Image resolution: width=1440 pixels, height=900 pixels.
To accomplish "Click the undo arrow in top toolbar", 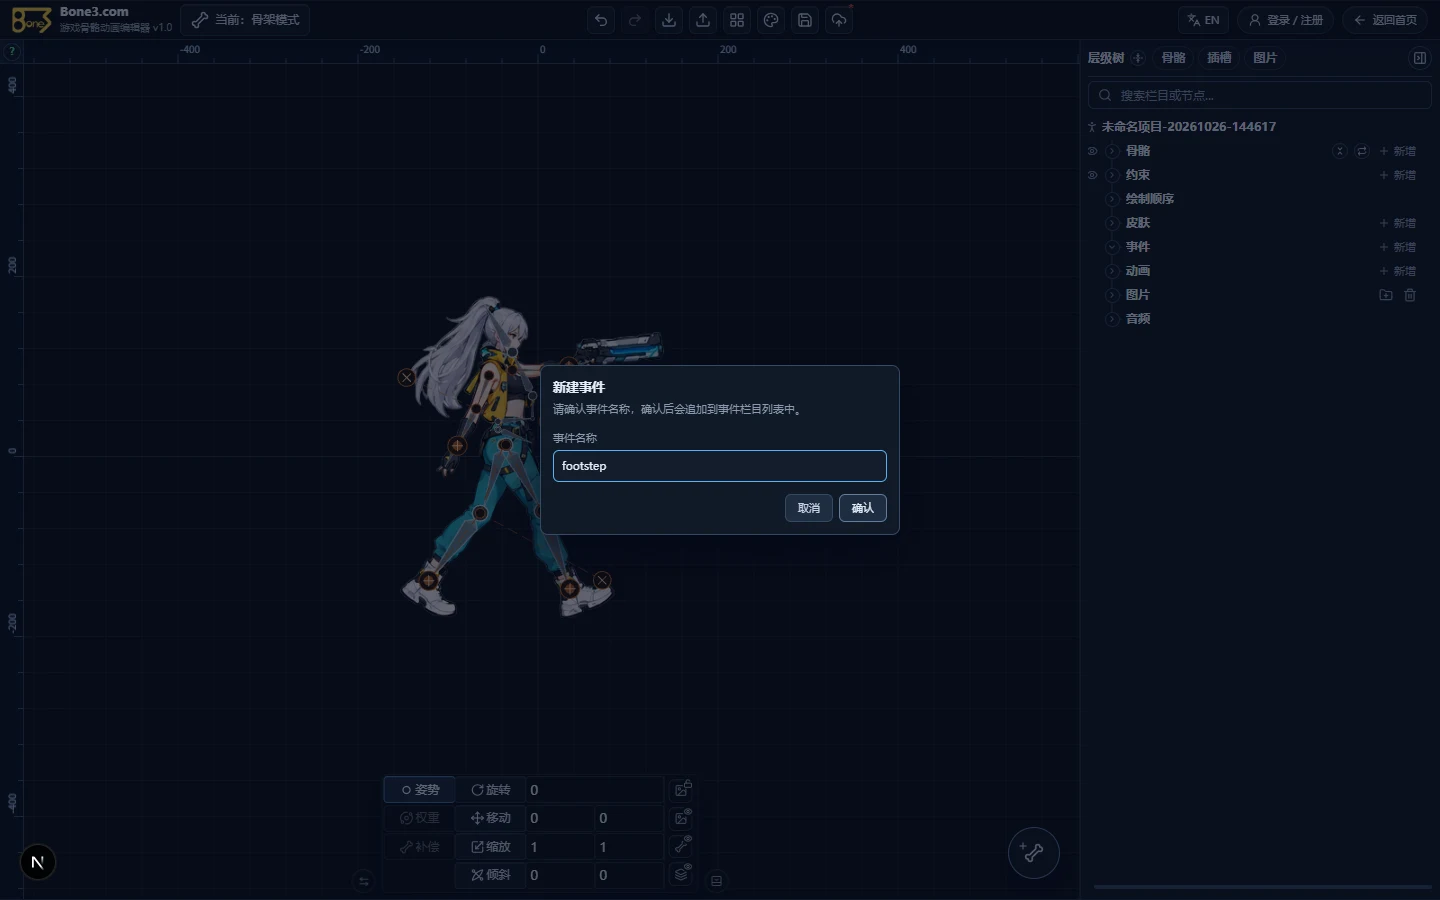I will 601,20.
